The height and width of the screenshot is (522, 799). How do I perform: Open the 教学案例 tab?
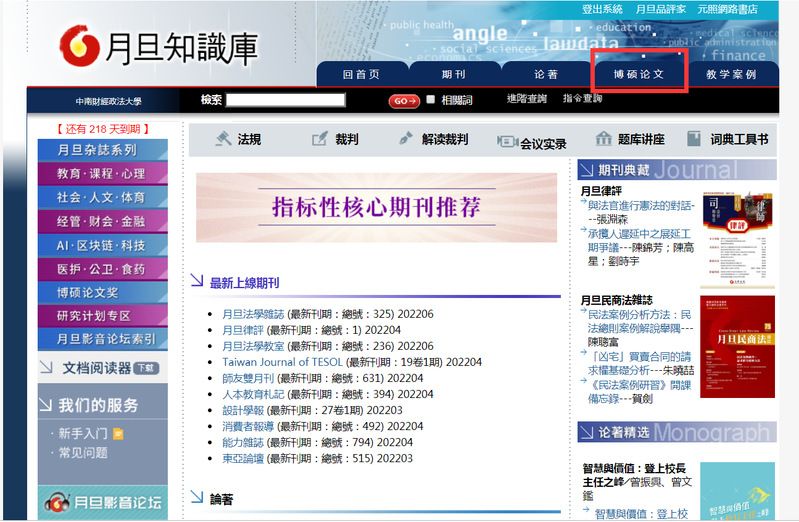click(731, 74)
